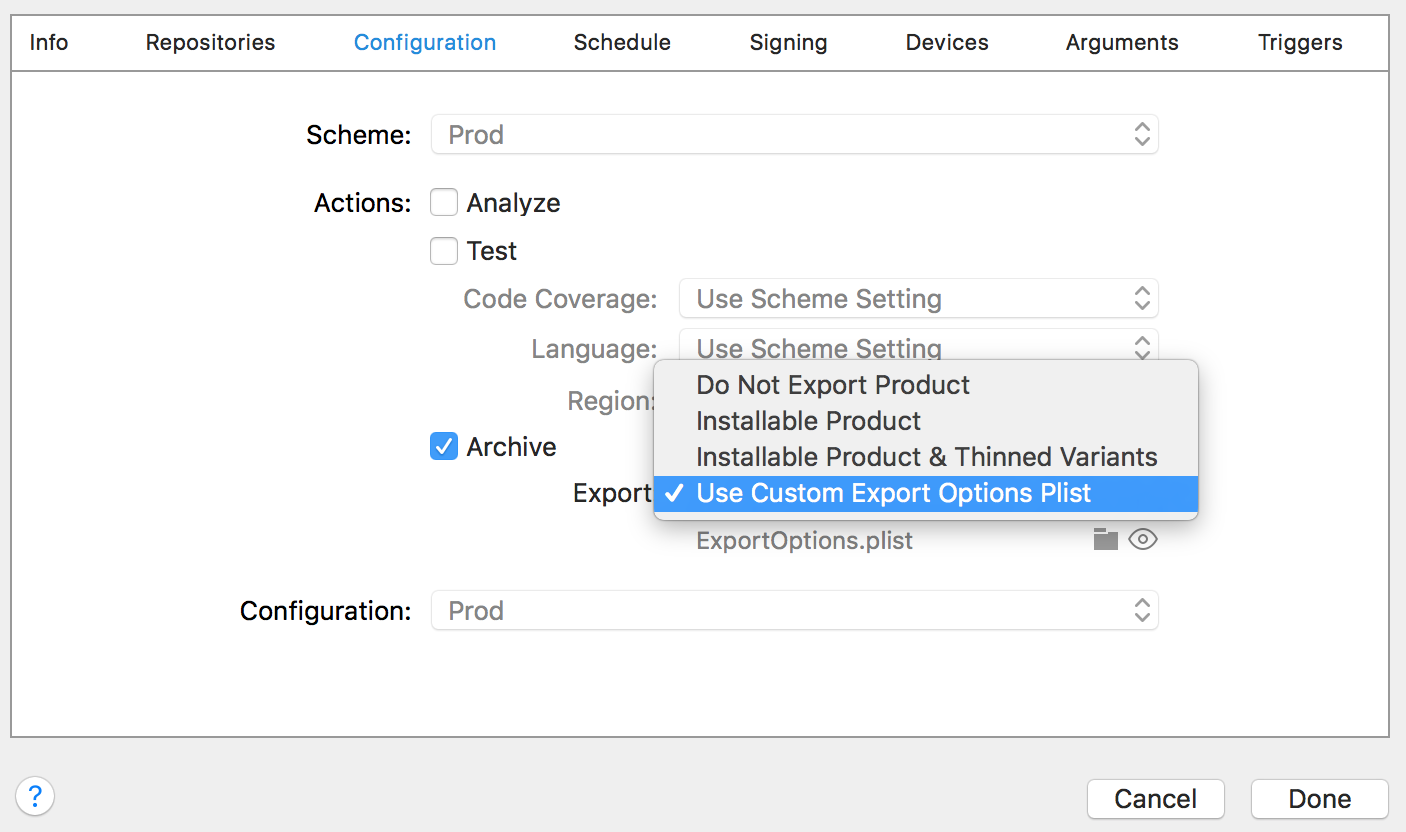
Task: Select Use Custom Export Options Plist
Action: coord(893,493)
